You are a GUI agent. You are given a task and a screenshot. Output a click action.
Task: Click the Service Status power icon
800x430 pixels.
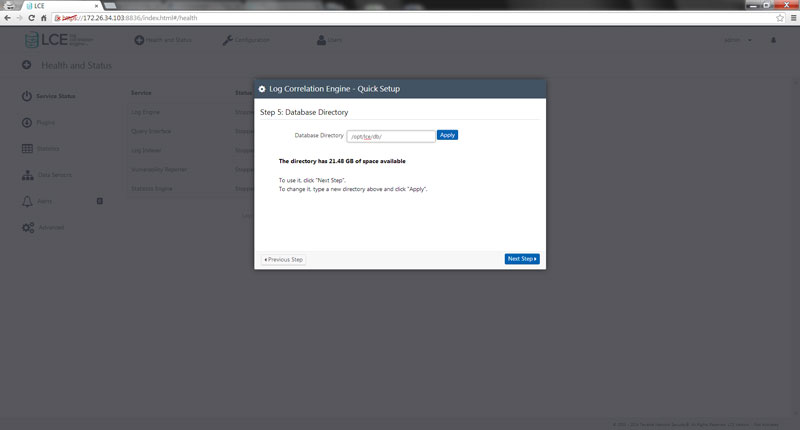click(27, 96)
